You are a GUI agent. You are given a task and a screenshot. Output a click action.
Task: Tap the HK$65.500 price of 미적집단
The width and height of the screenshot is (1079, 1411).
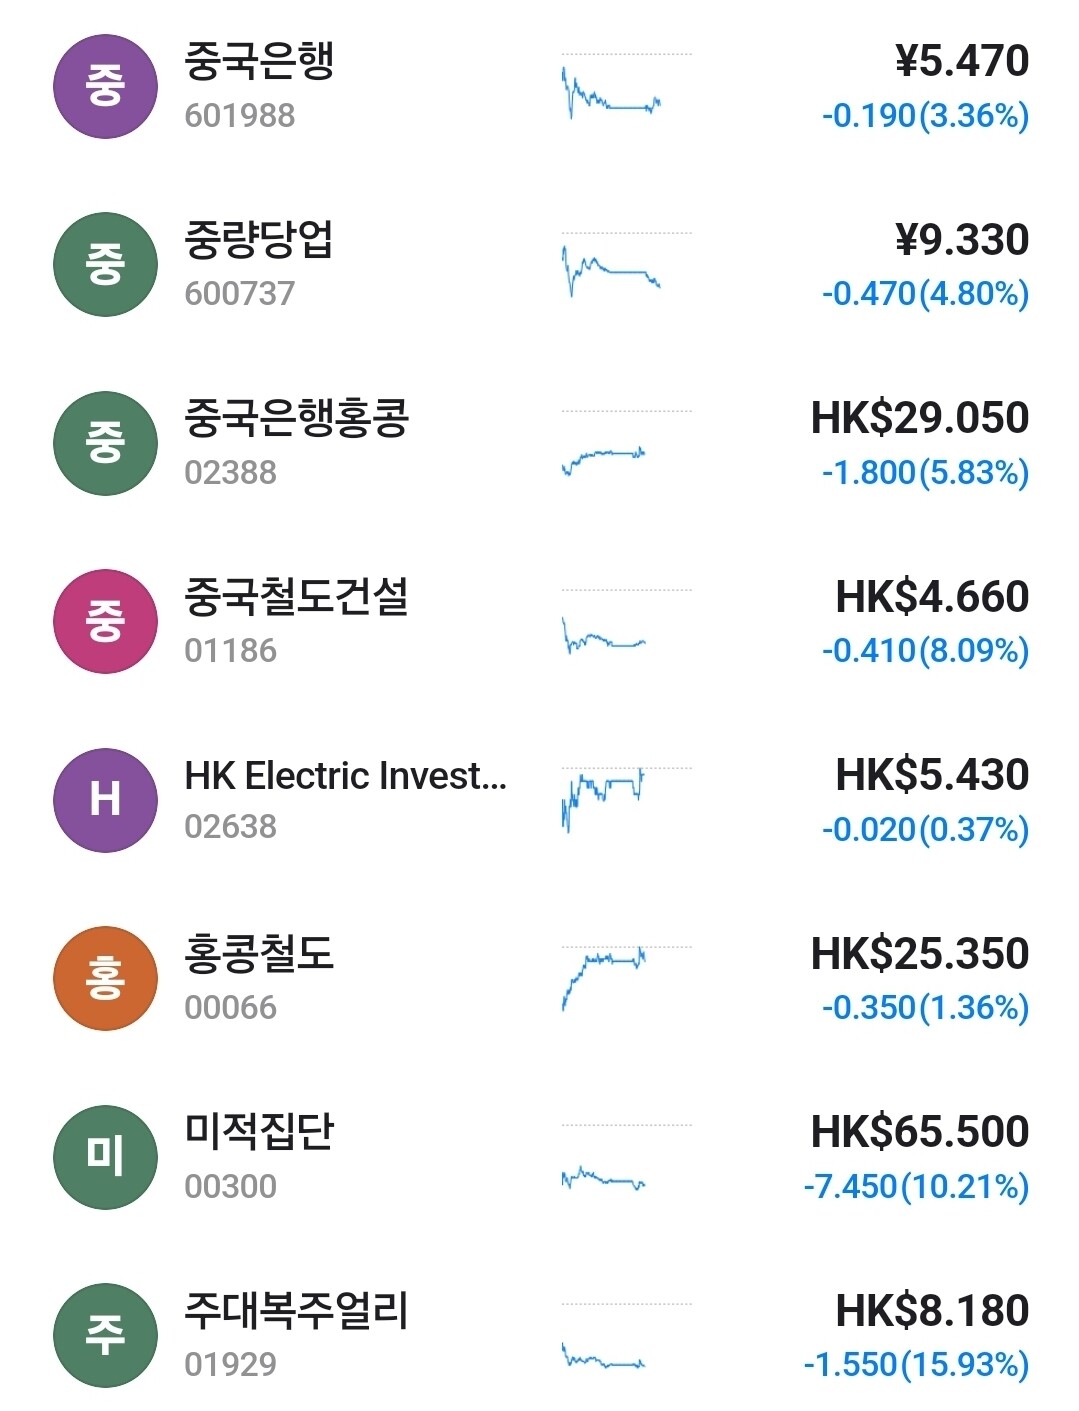coord(919,1132)
